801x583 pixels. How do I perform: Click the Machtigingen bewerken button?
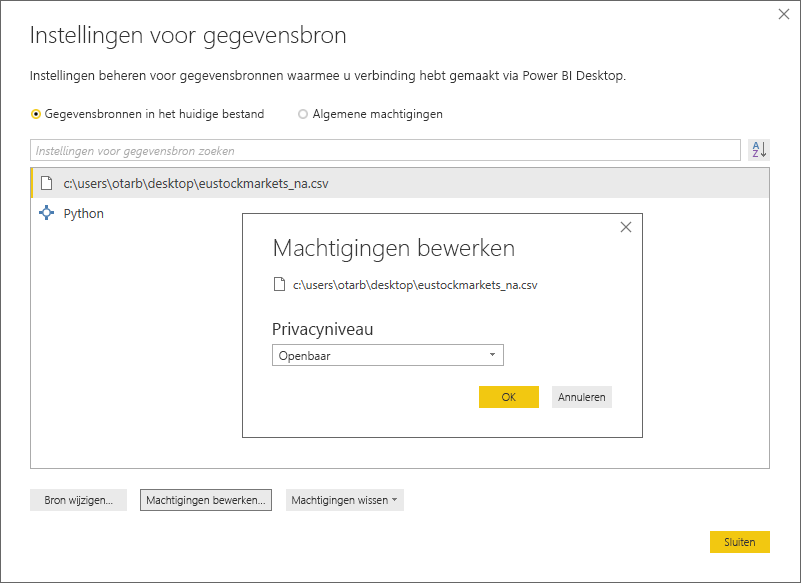coord(205,499)
